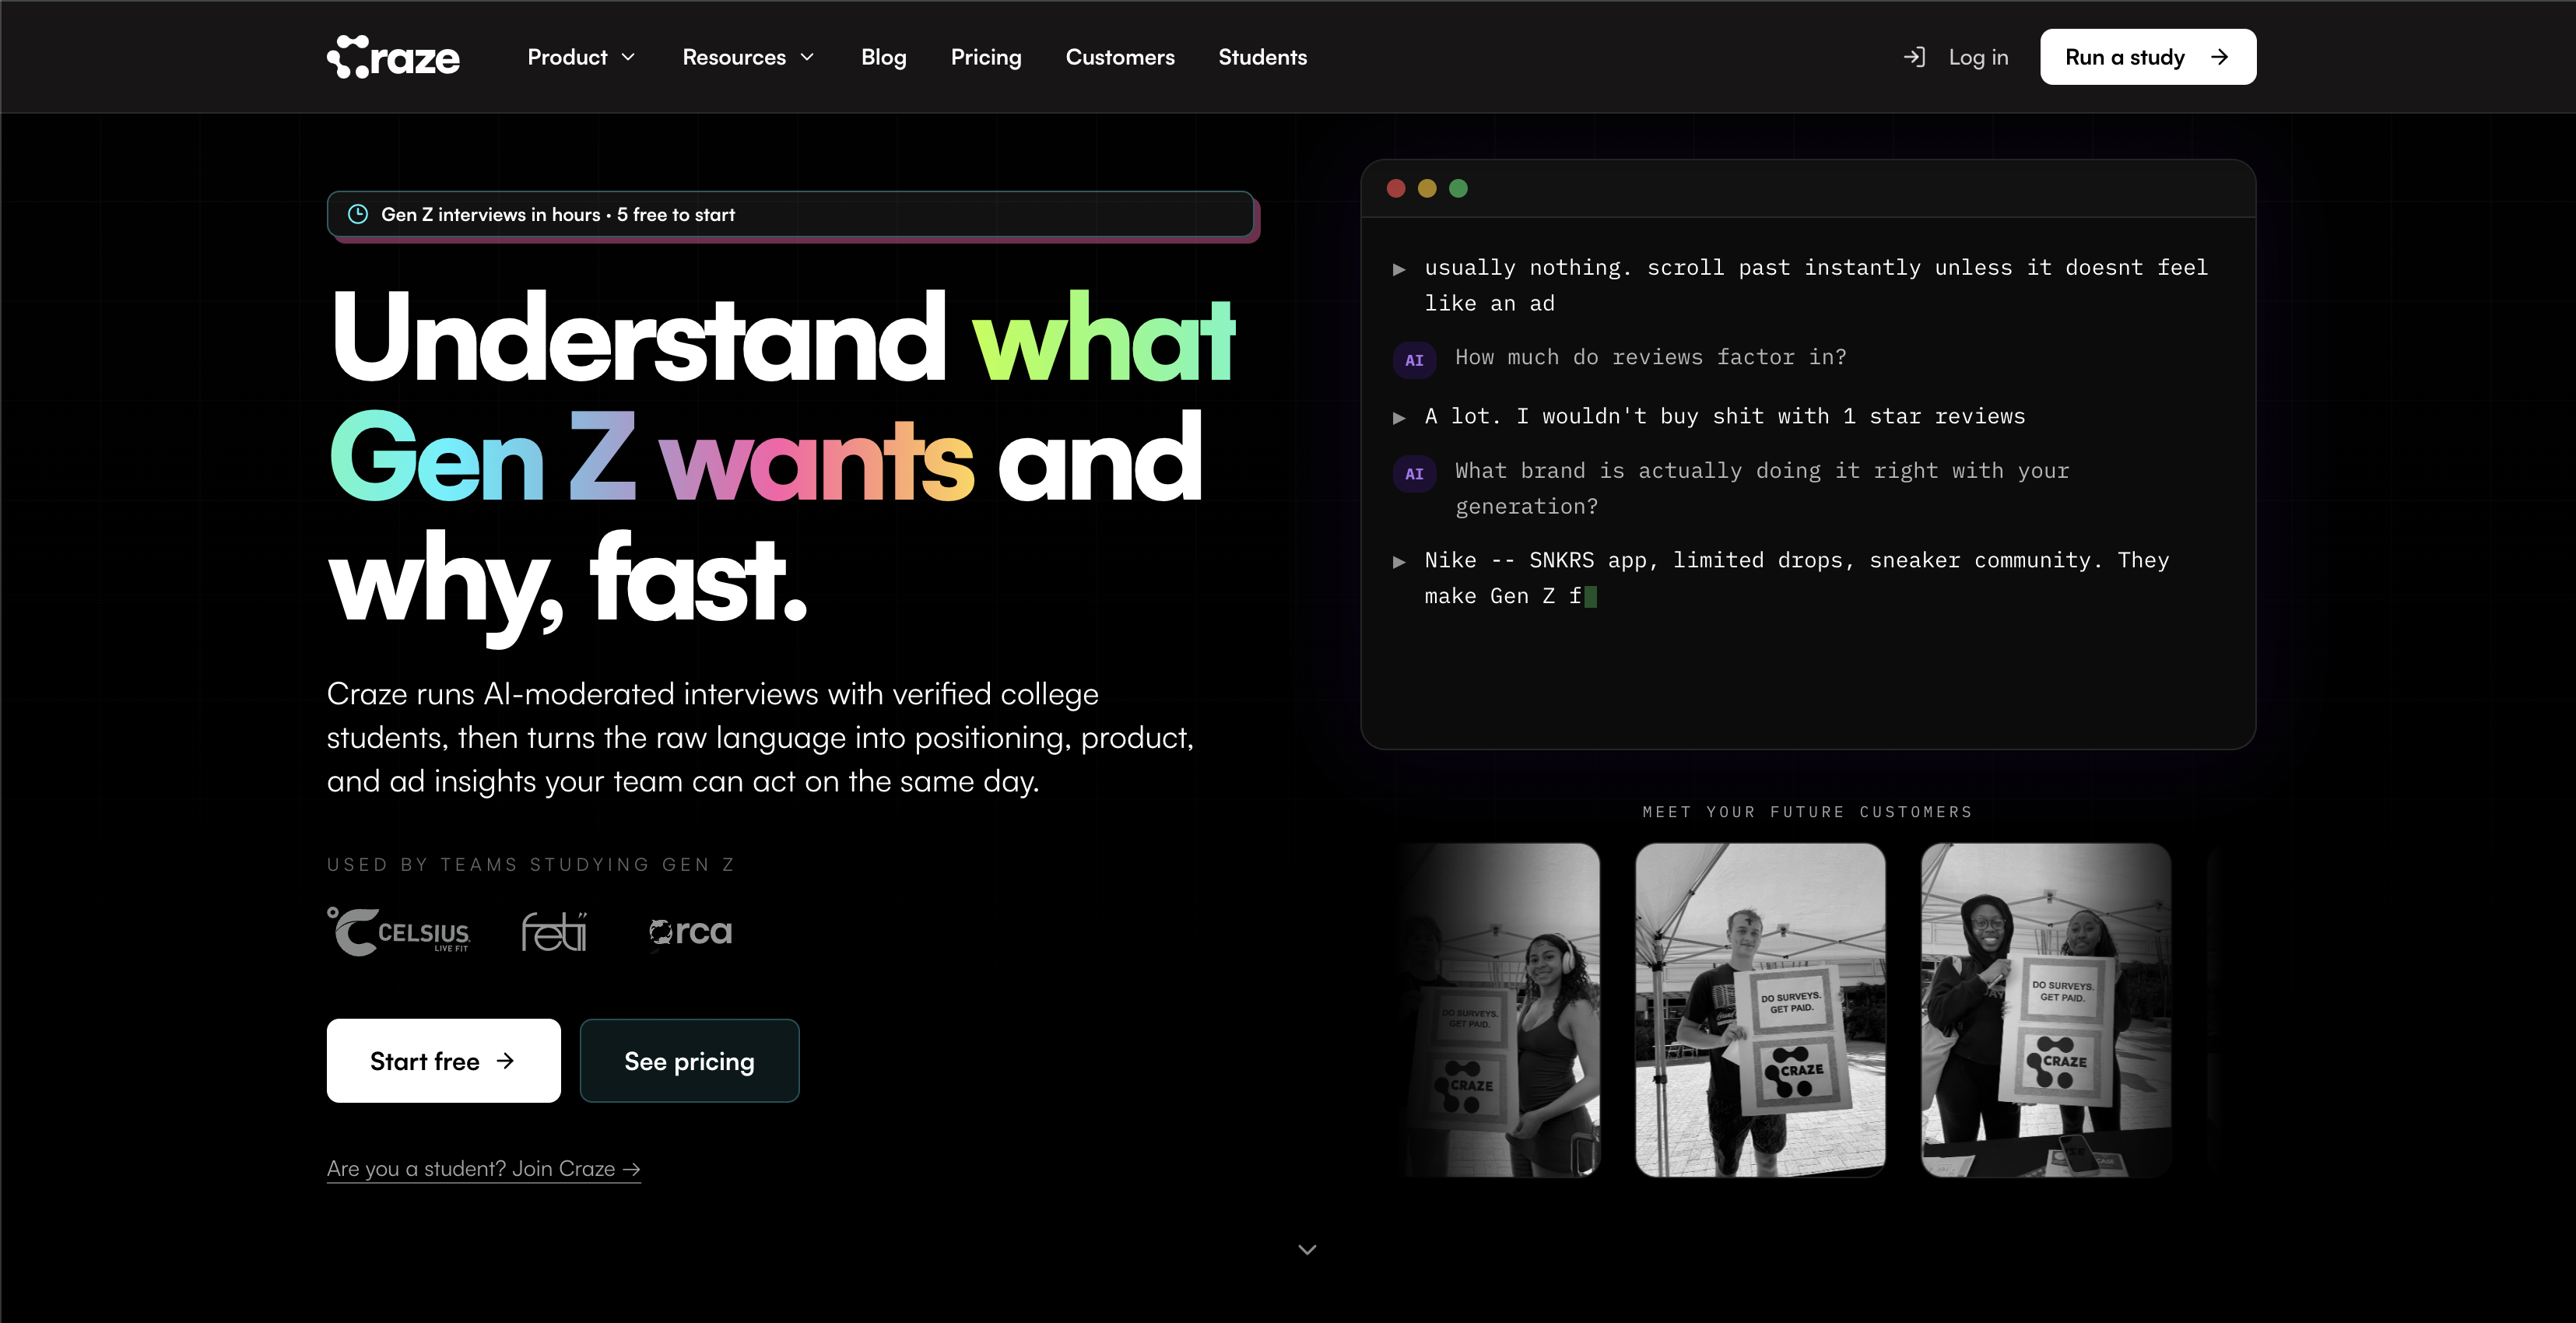Click the Feti logo
The width and height of the screenshot is (2576, 1323).
pyautogui.click(x=554, y=931)
